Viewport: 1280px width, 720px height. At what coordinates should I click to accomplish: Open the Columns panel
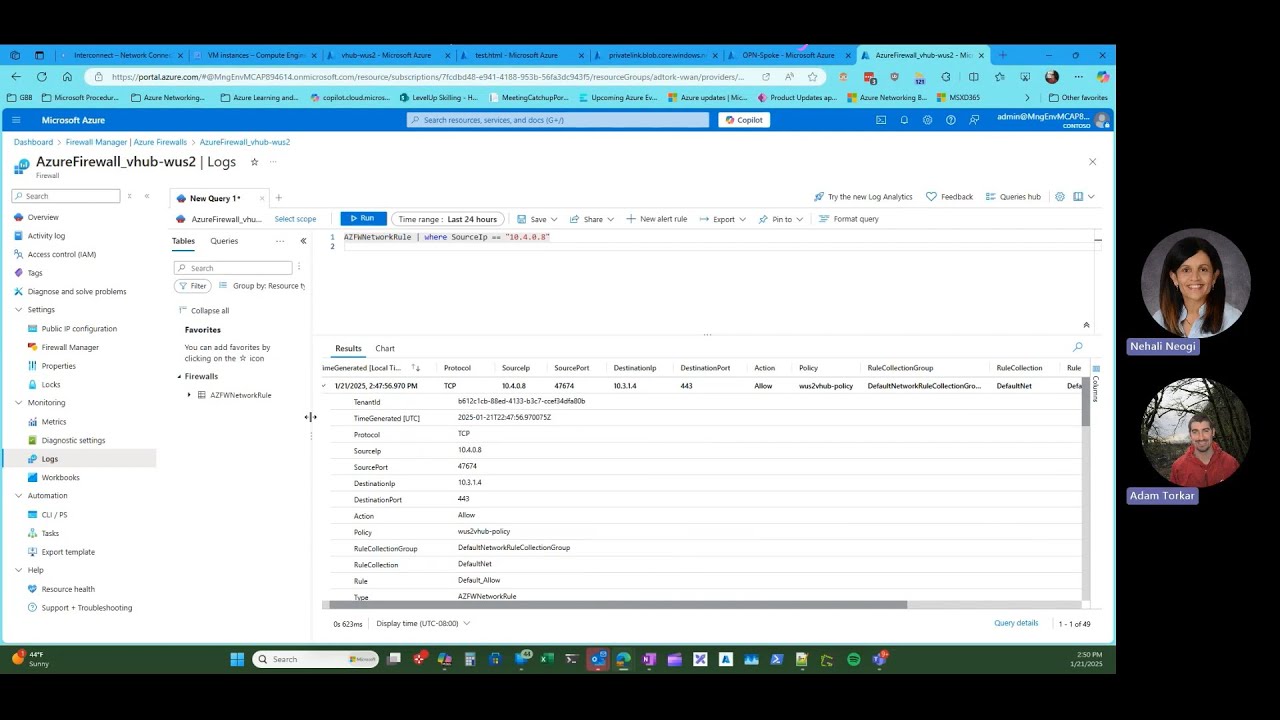coord(1095,384)
